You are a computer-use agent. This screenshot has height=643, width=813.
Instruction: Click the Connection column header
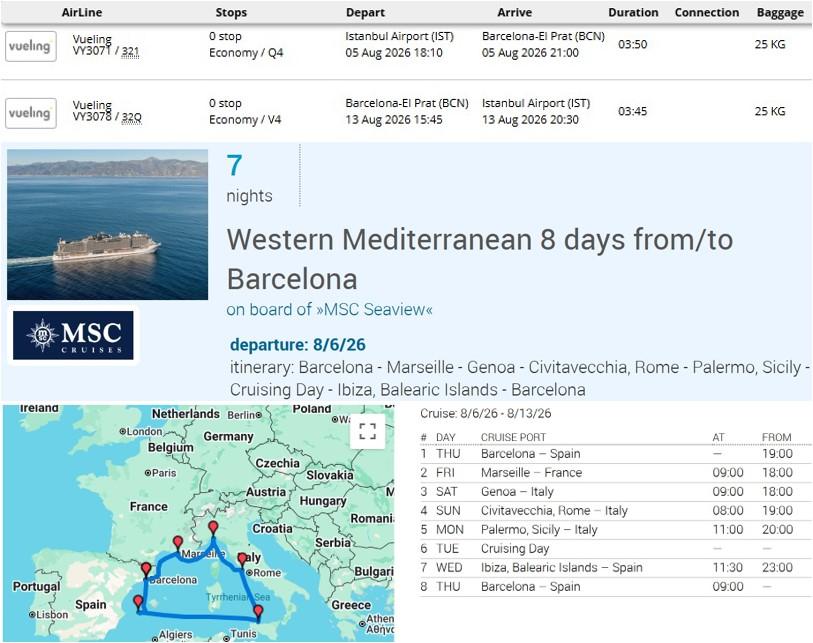click(x=707, y=12)
